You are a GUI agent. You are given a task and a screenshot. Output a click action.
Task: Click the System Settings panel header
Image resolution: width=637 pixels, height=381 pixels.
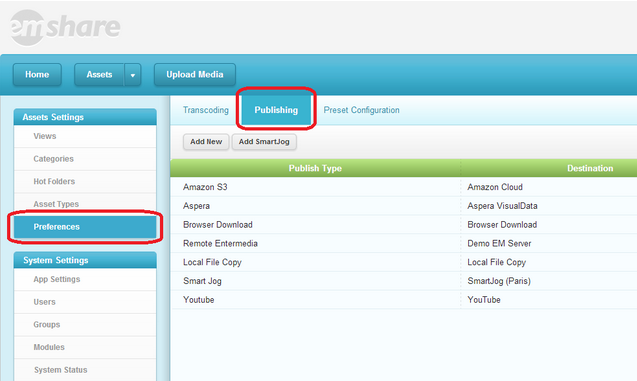85,260
